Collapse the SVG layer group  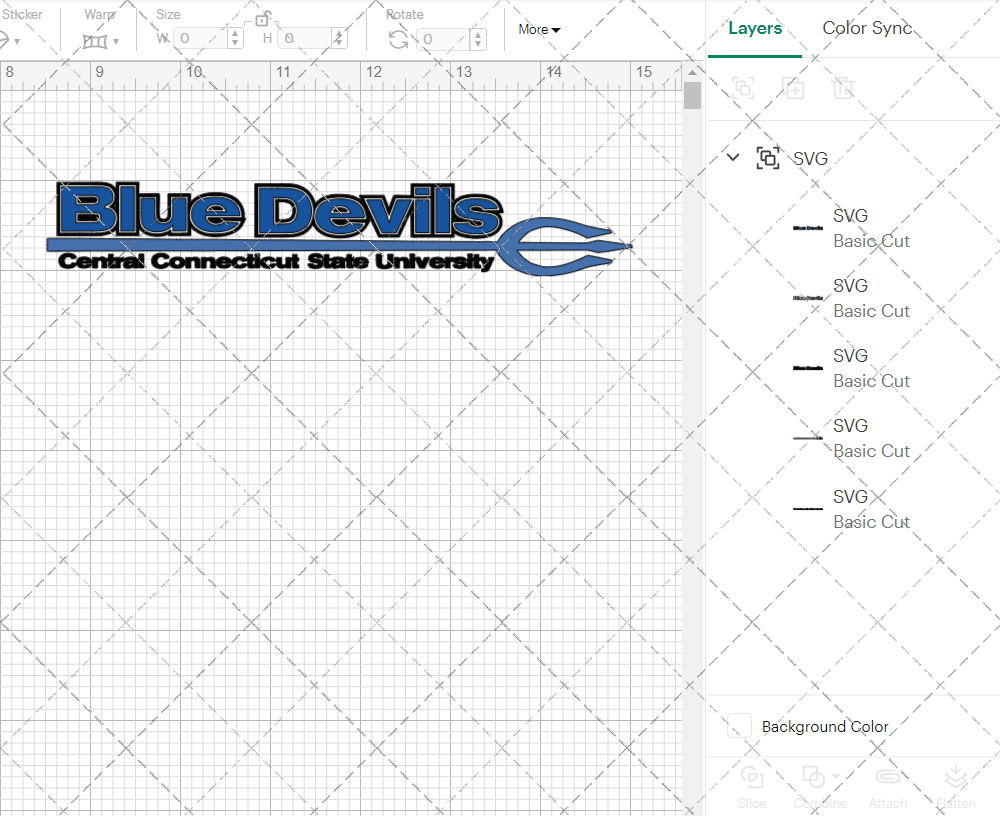[733, 157]
